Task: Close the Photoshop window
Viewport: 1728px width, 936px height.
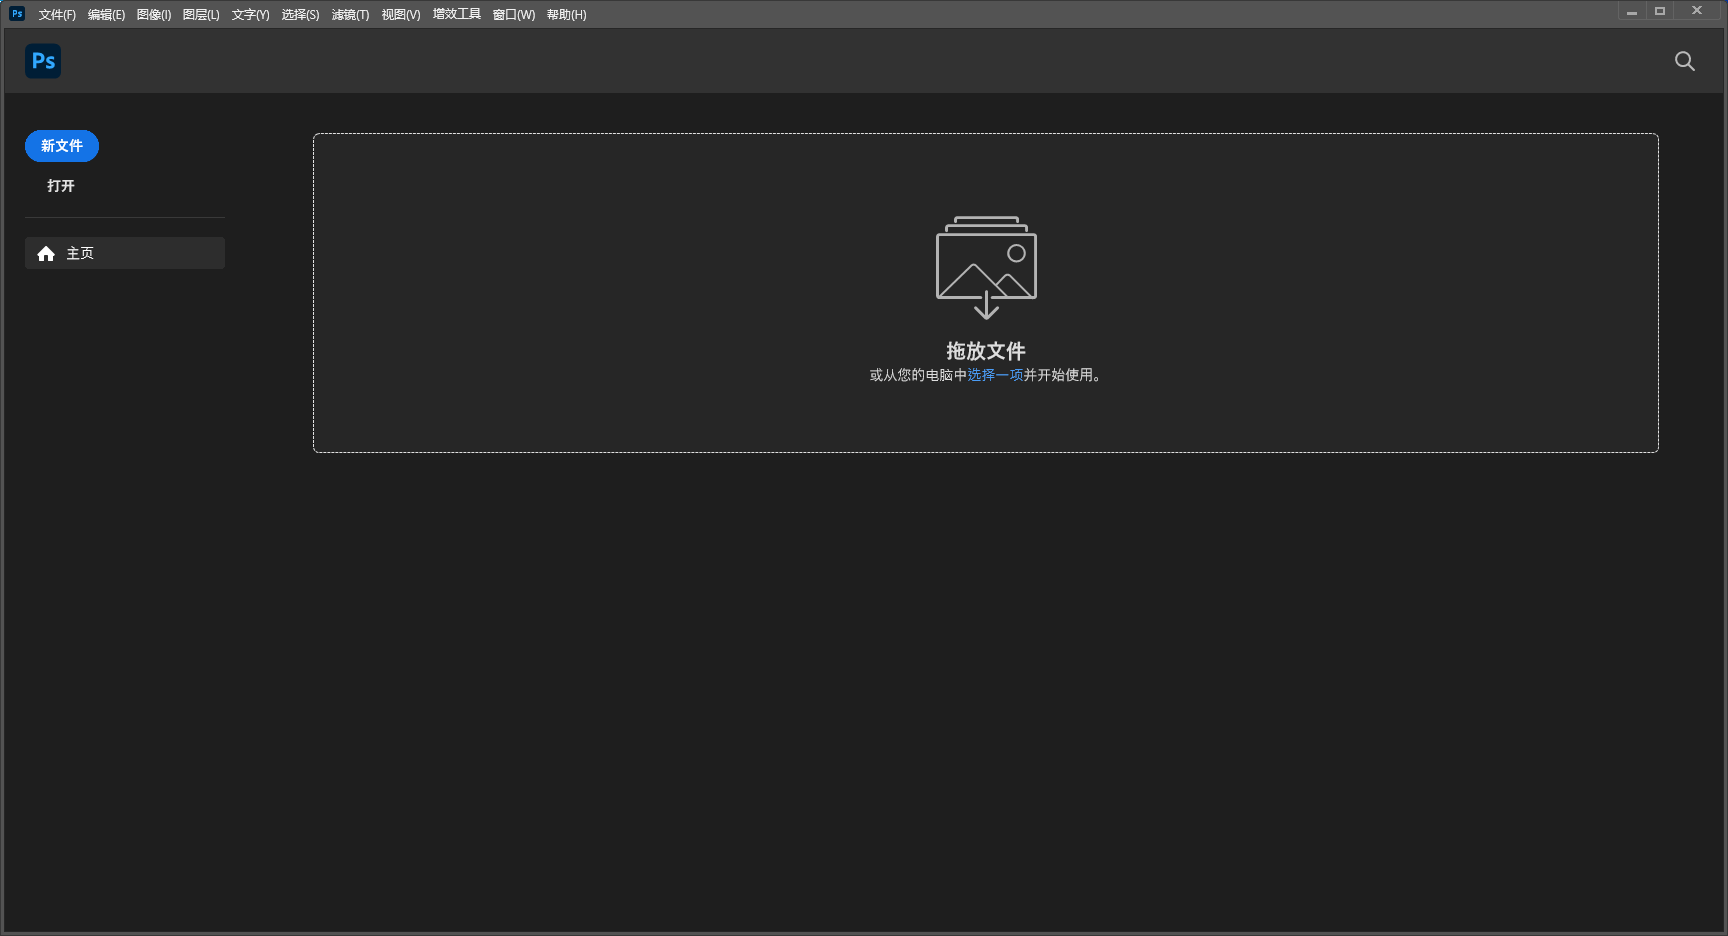Action: [1697, 11]
